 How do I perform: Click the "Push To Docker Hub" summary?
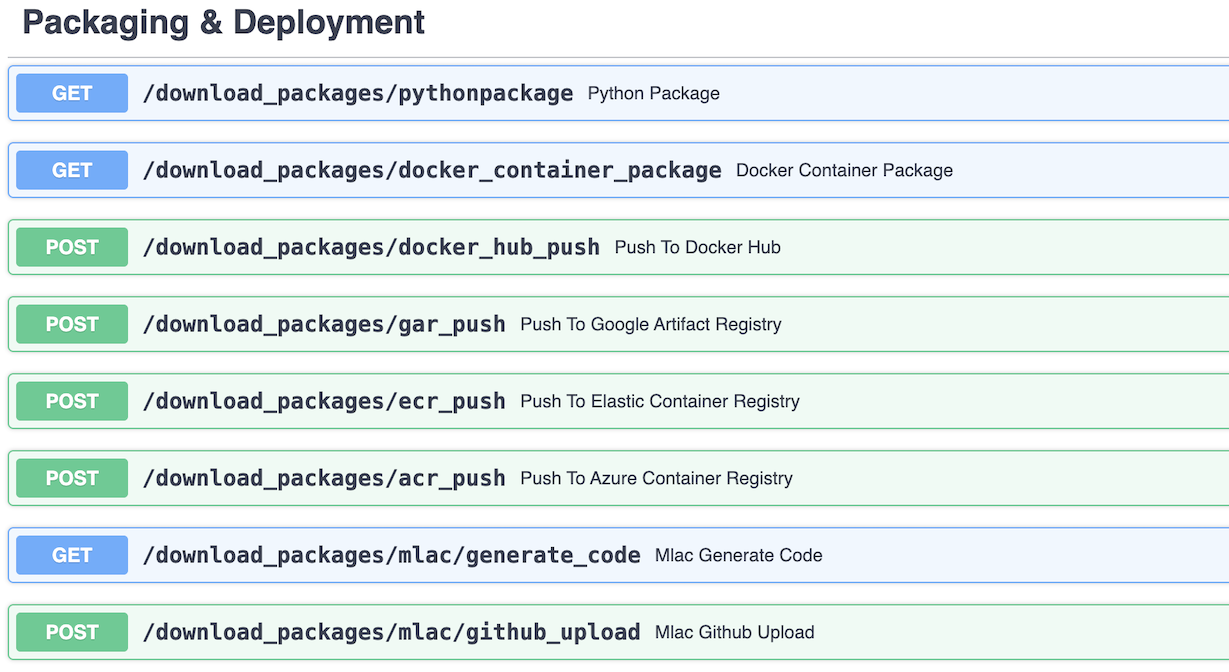click(697, 247)
